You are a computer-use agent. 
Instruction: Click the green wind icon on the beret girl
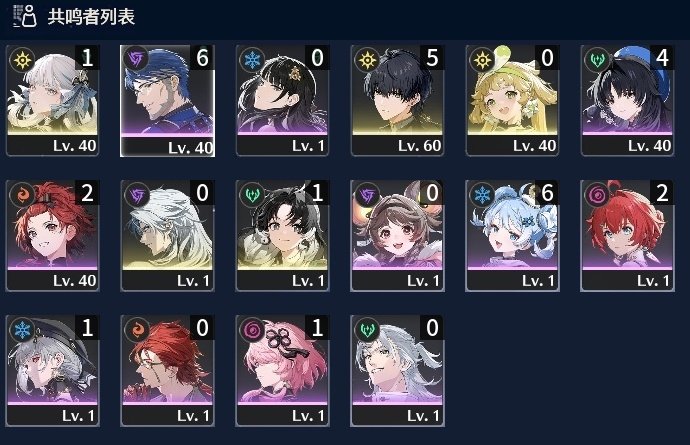click(597, 59)
